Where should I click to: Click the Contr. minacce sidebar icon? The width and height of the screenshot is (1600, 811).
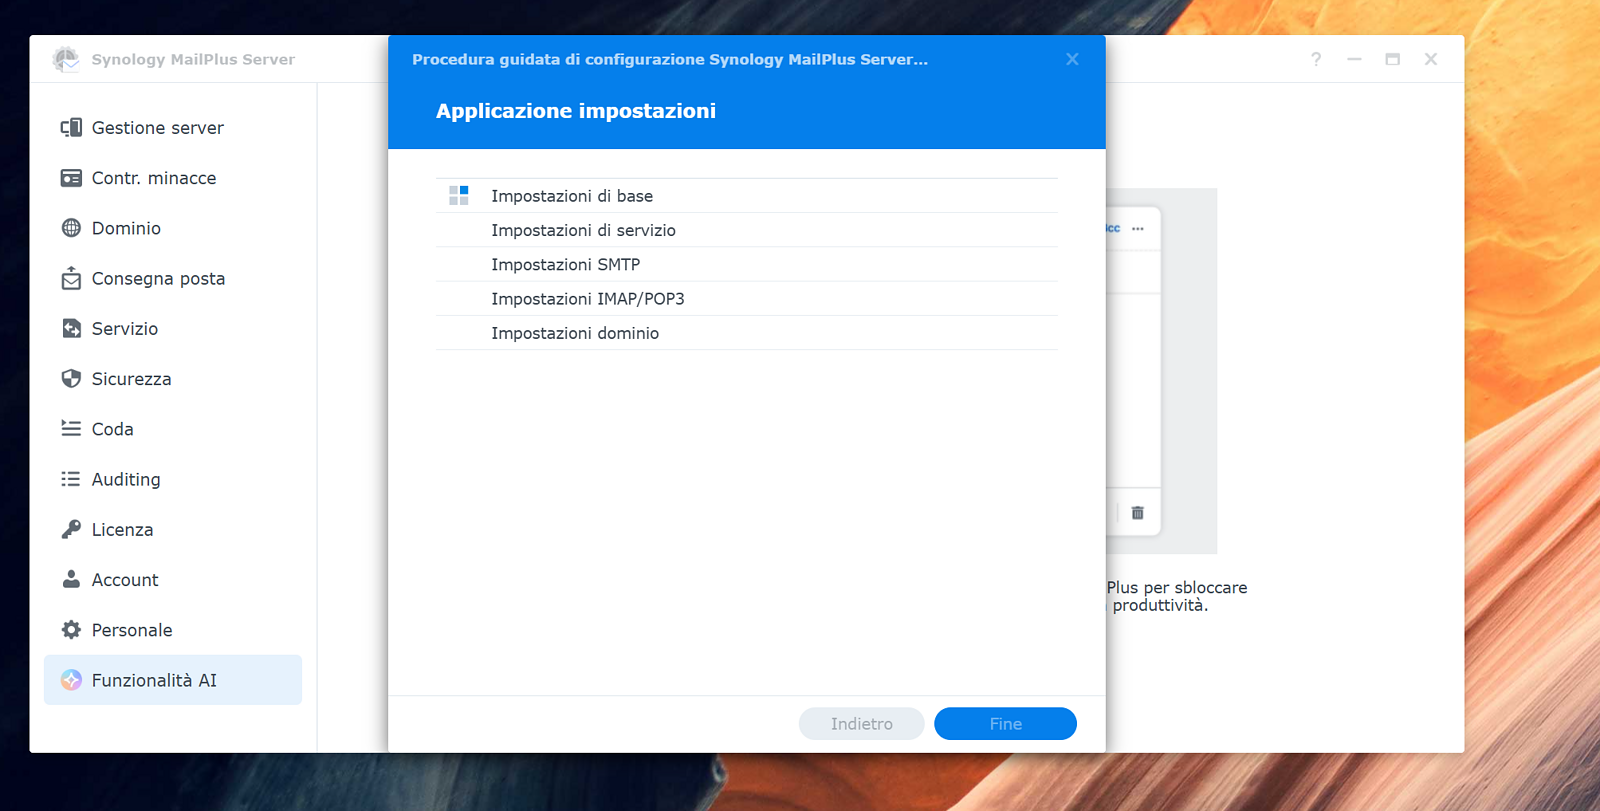point(71,178)
